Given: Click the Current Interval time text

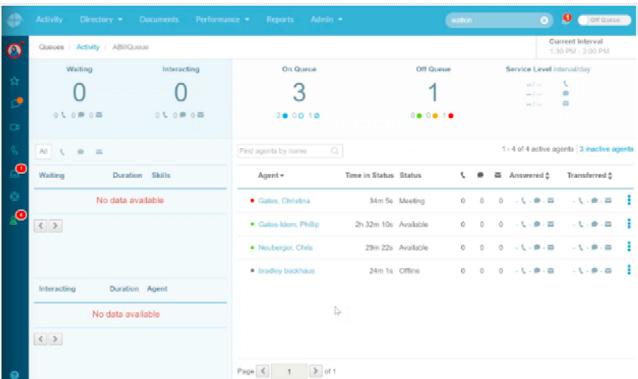Looking at the screenshot, I should (579, 51).
